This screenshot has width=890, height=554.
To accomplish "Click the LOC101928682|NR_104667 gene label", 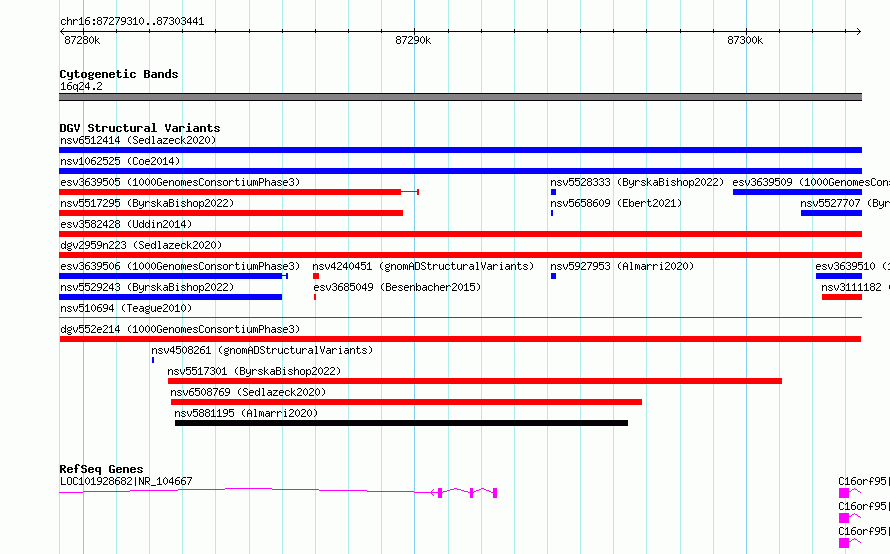I will pos(126,481).
